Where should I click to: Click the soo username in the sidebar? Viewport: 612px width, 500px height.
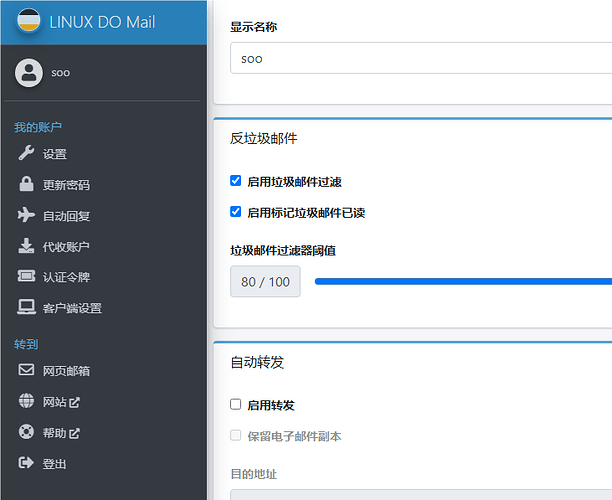click(x=60, y=73)
